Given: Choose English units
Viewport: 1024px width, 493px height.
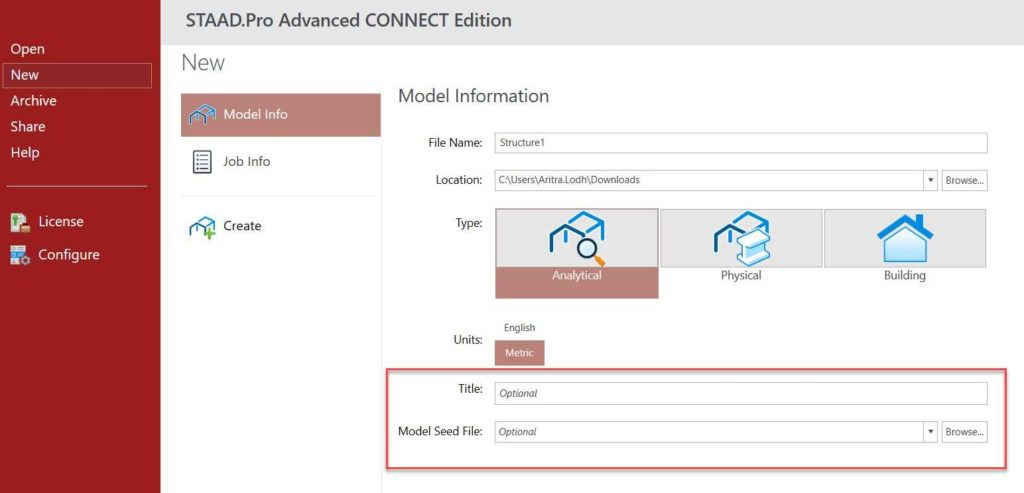Looking at the screenshot, I should [x=519, y=328].
